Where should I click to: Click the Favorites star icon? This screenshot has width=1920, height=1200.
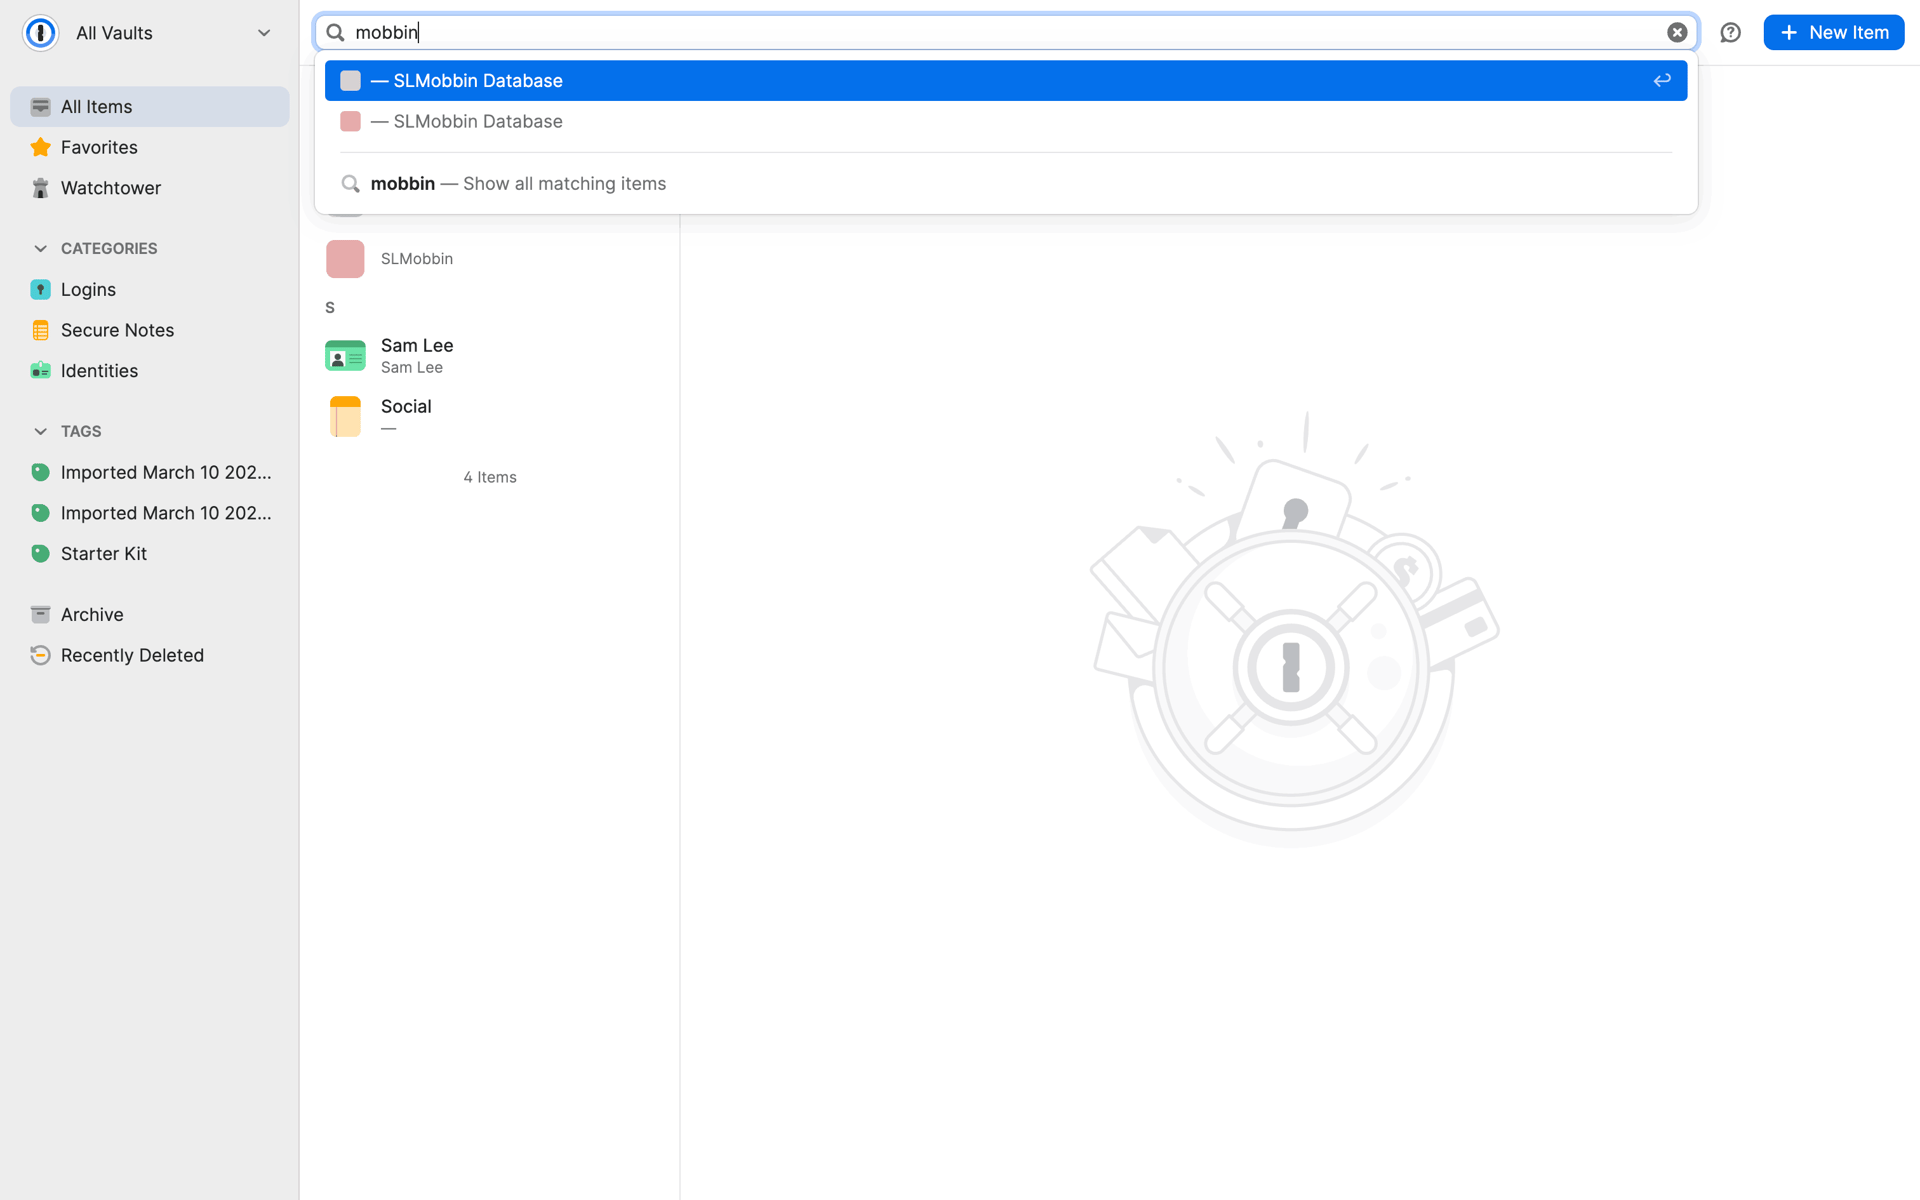[40, 148]
